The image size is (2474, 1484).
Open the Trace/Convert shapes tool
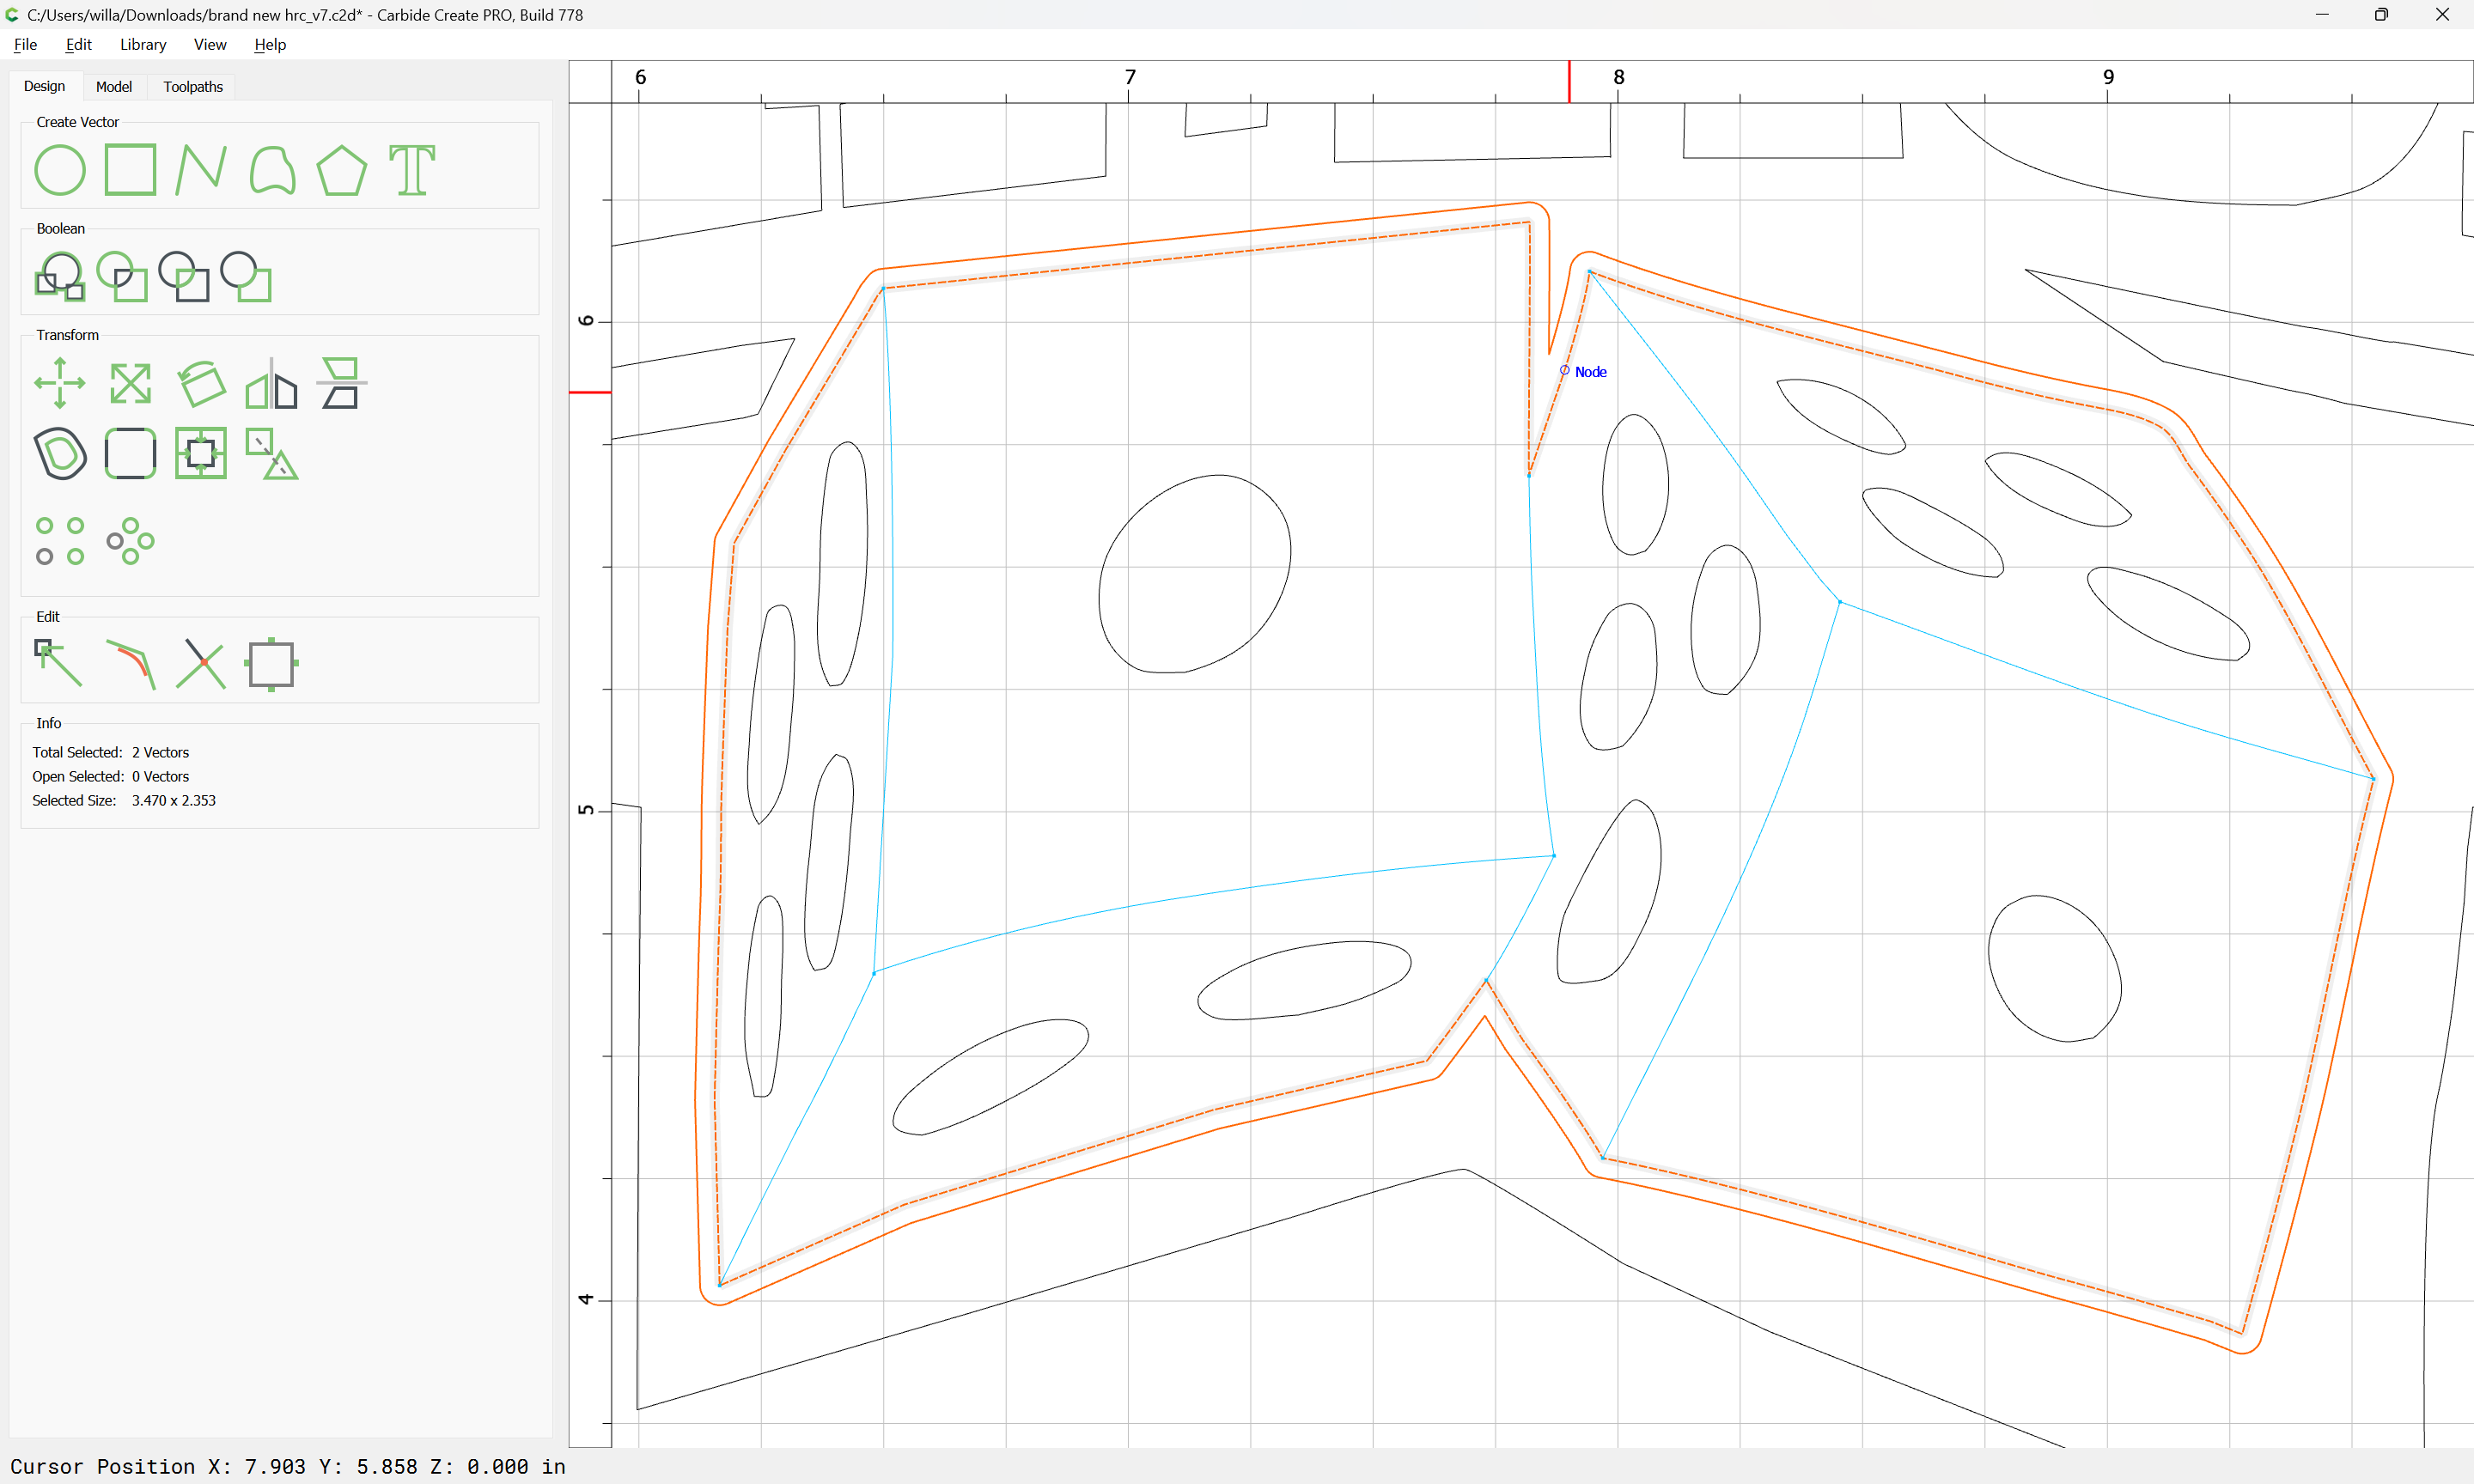click(x=271, y=454)
